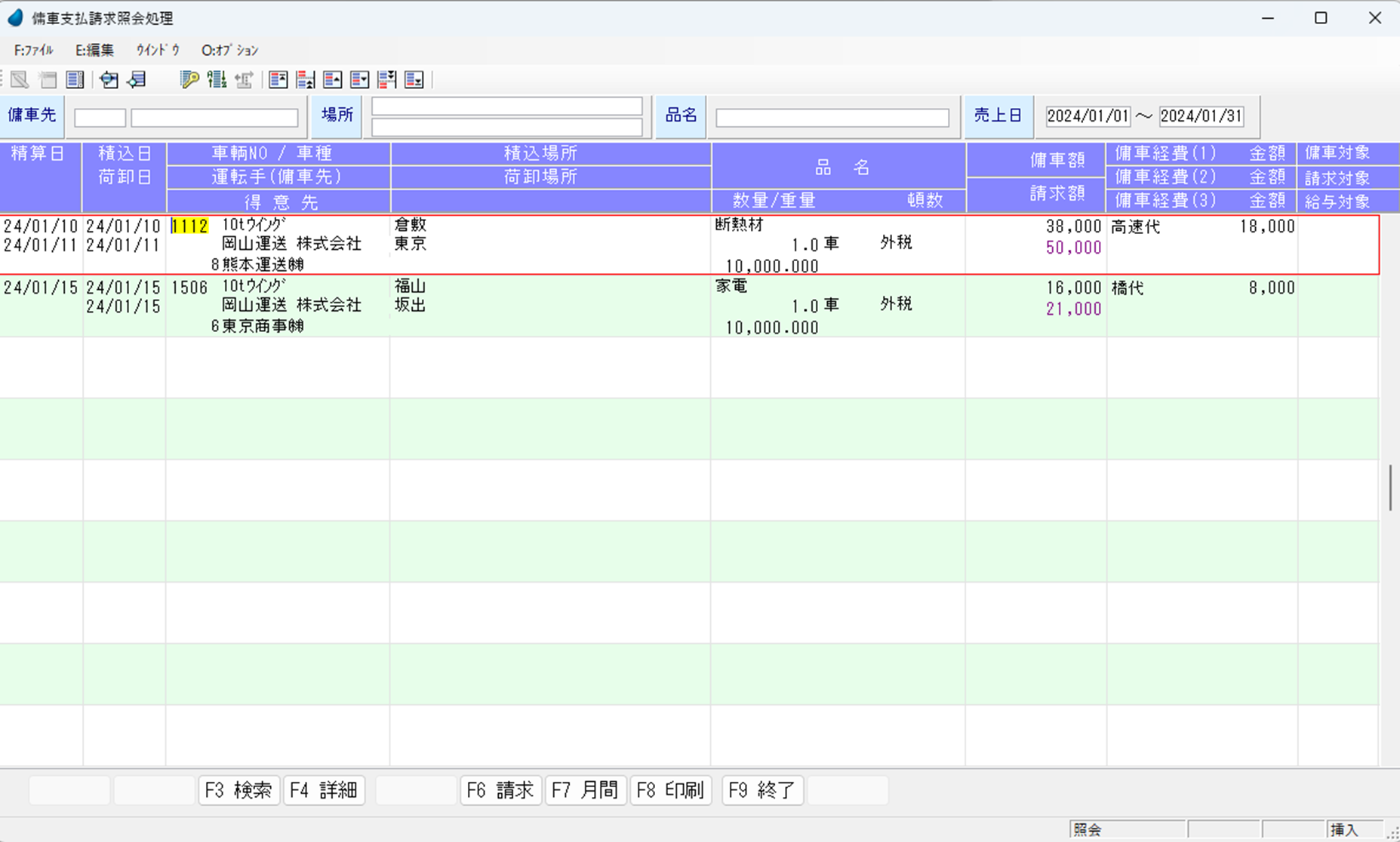Click the 傭車先 filter label button
Screen dimensions: 1400x842
32,116
